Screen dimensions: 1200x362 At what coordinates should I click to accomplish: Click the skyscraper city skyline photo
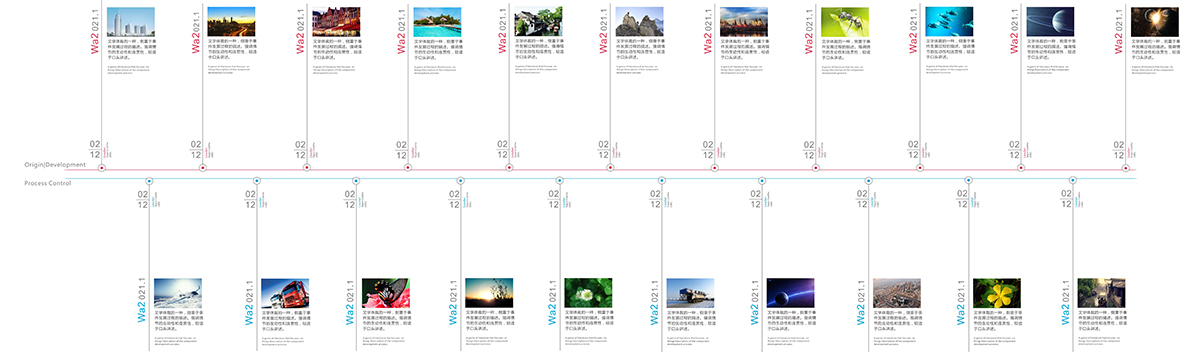pos(131,22)
